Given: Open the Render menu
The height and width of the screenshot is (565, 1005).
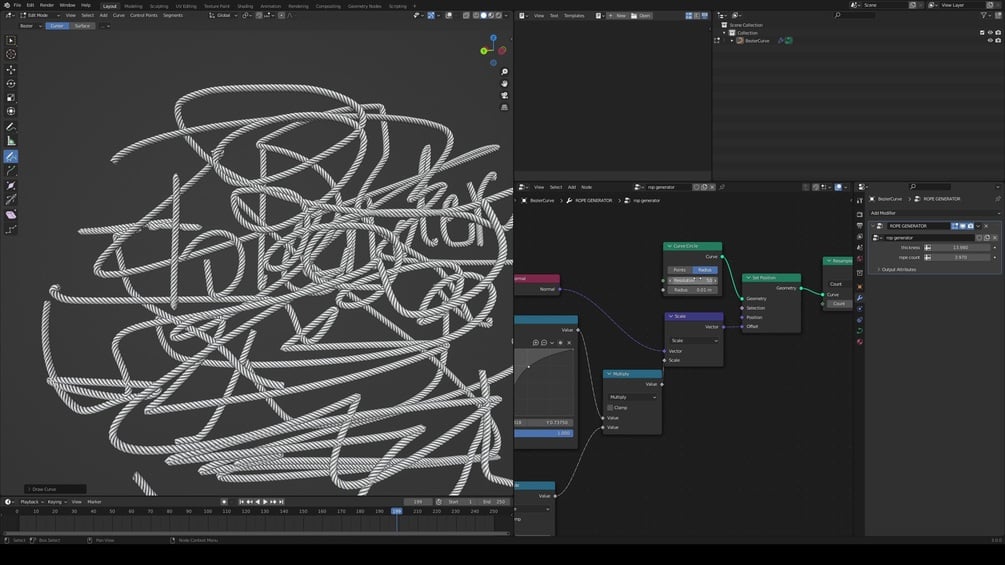Looking at the screenshot, I should [x=47, y=5].
